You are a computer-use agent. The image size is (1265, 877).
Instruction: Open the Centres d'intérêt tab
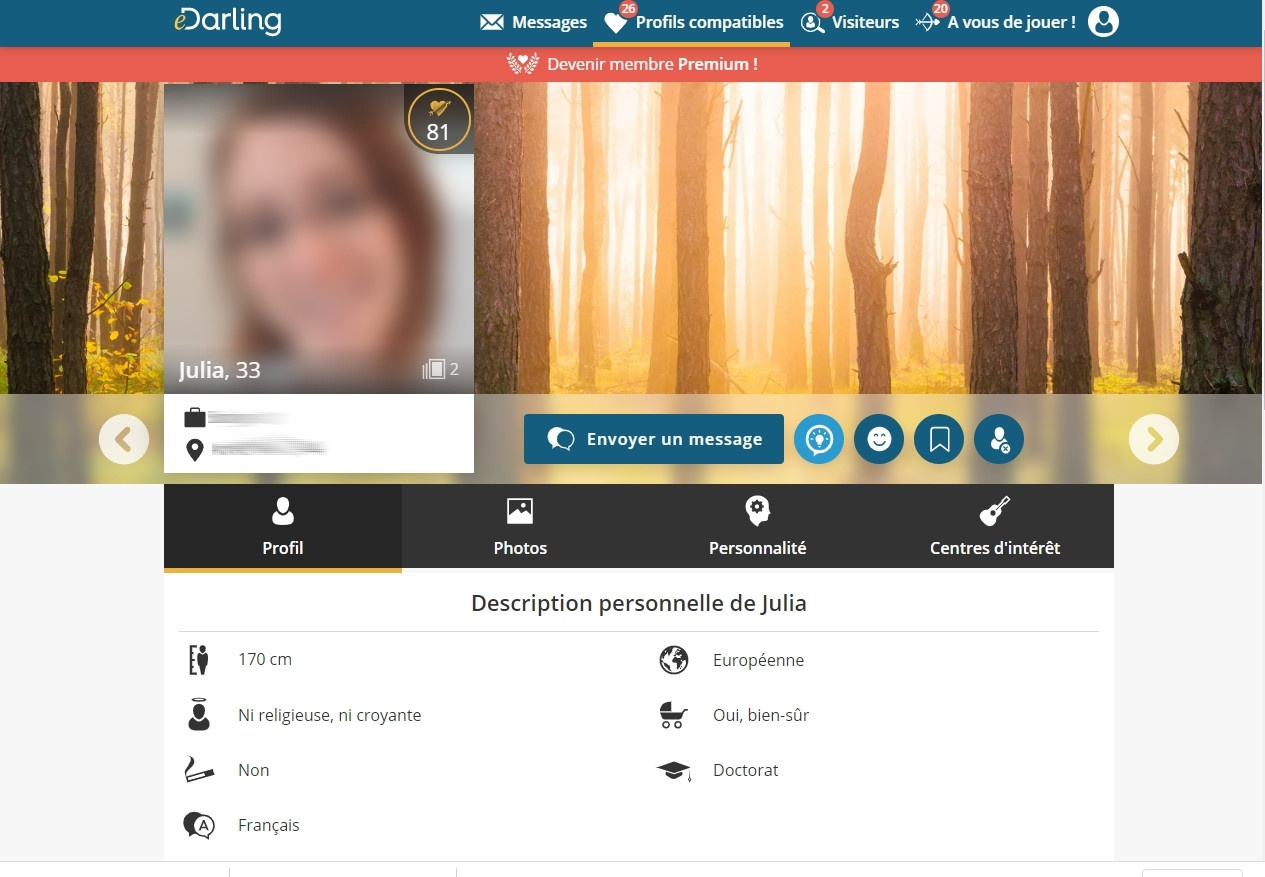pyautogui.click(x=994, y=527)
